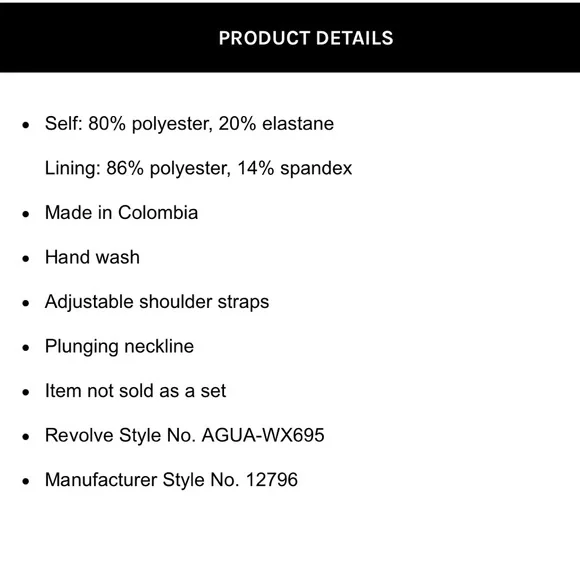Screen dimensions: 580x580
Task: Click the PRODUCT DETAILS header text
Action: pos(306,38)
